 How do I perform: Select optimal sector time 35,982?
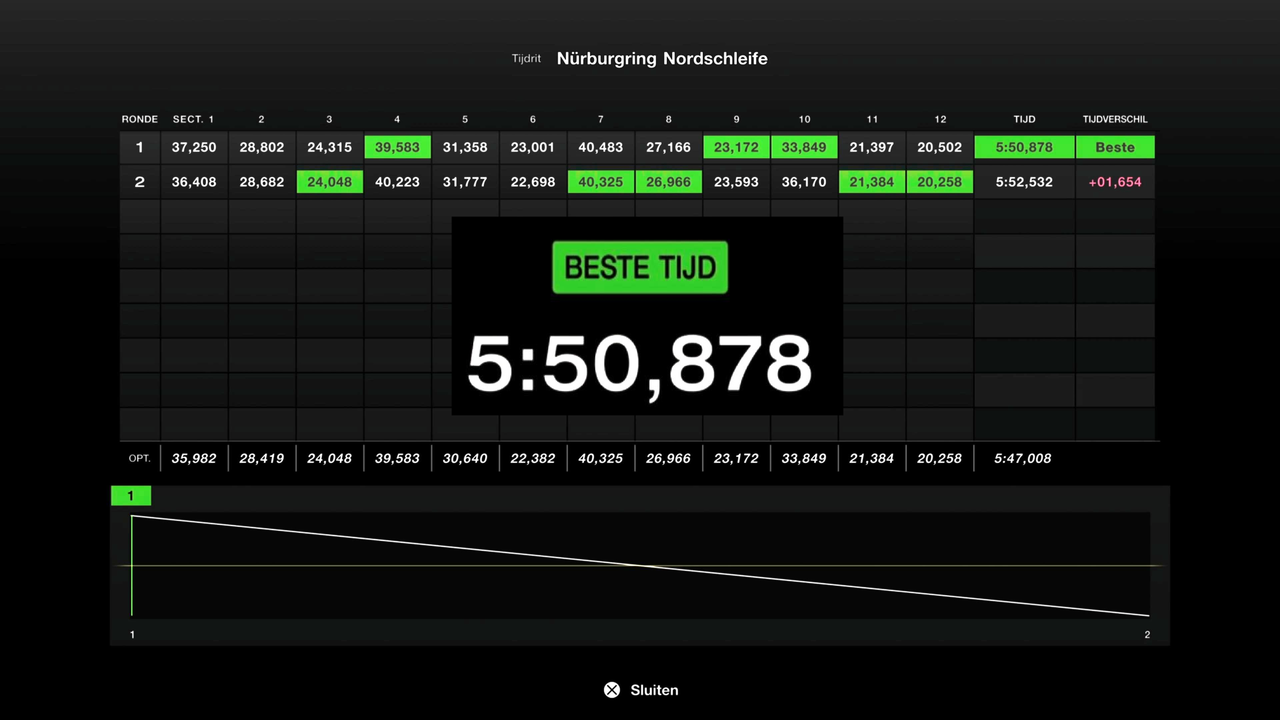click(x=194, y=458)
